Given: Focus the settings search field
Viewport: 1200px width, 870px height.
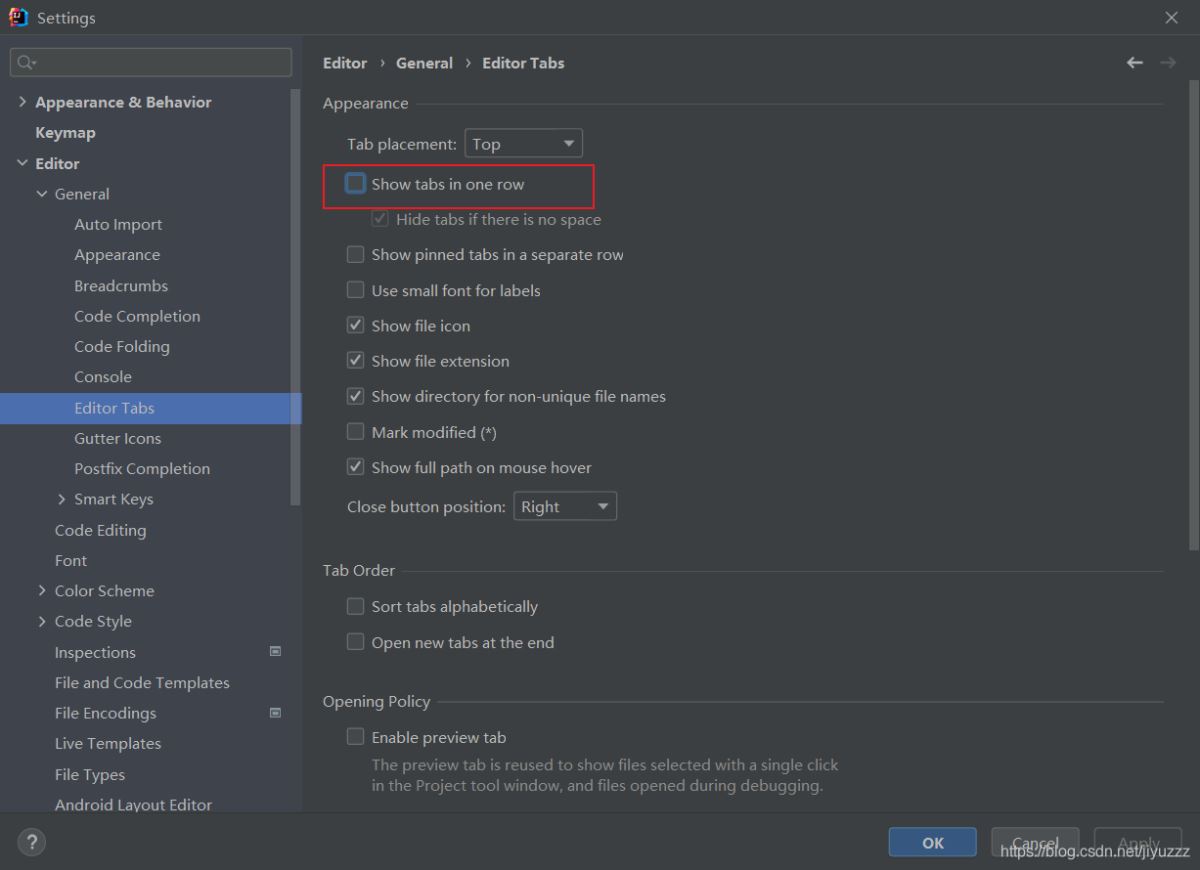Looking at the screenshot, I should [160, 62].
